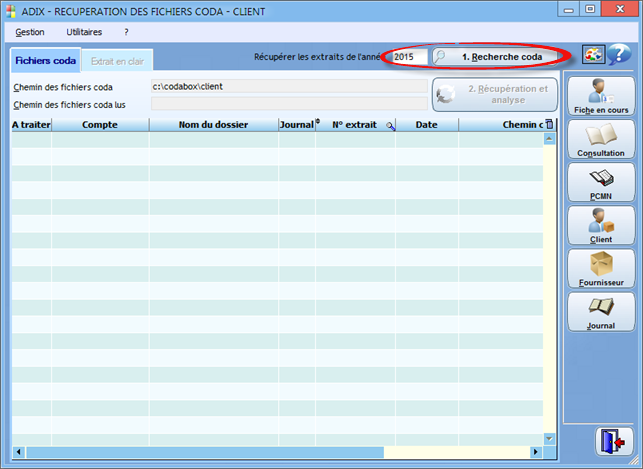Click the Chemin des fichiers coda path field

tap(288, 87)
